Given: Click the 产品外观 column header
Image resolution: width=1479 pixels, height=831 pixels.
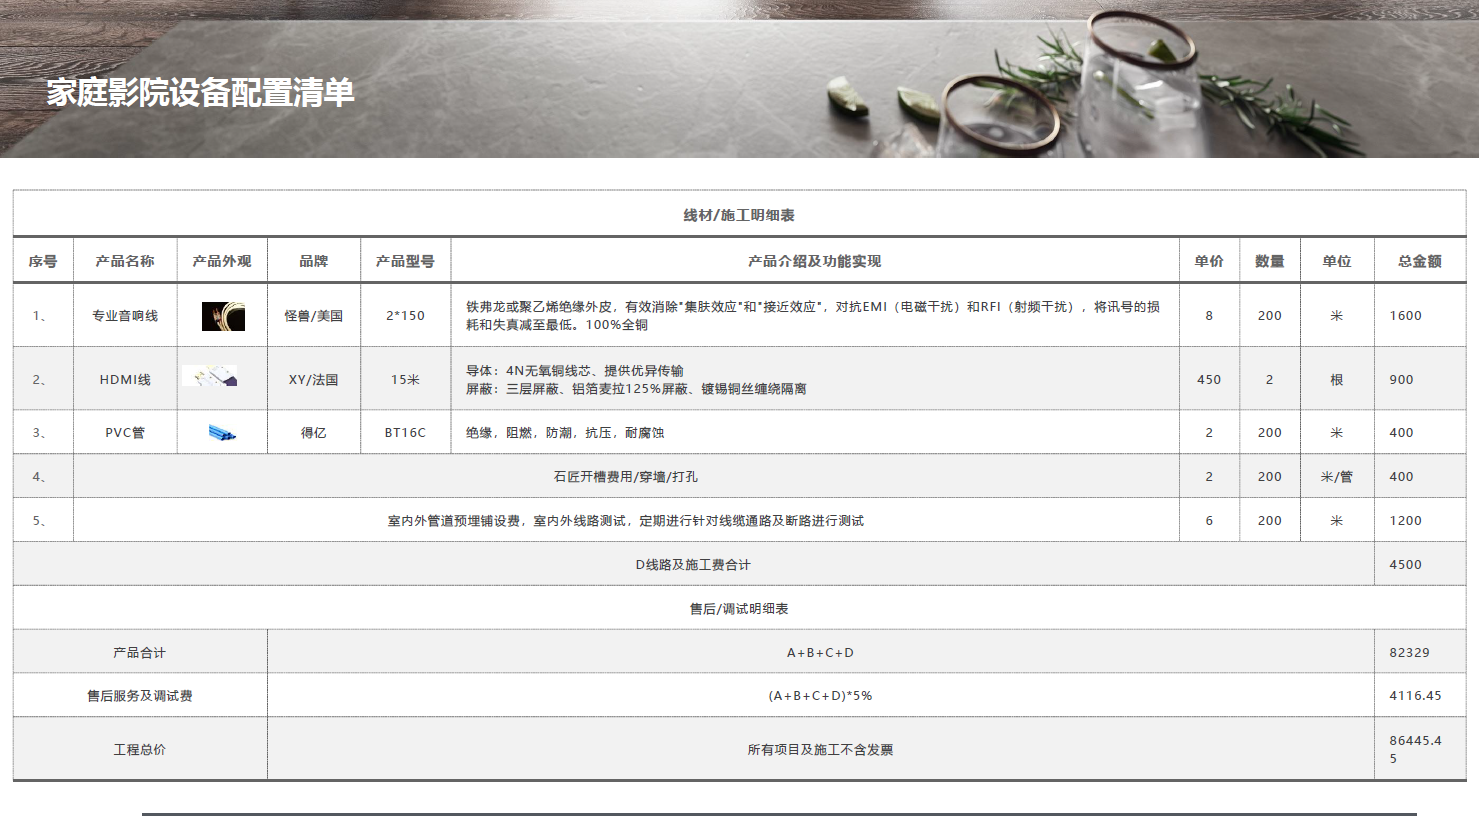Looking at the screenshot, I should (222, 261).
